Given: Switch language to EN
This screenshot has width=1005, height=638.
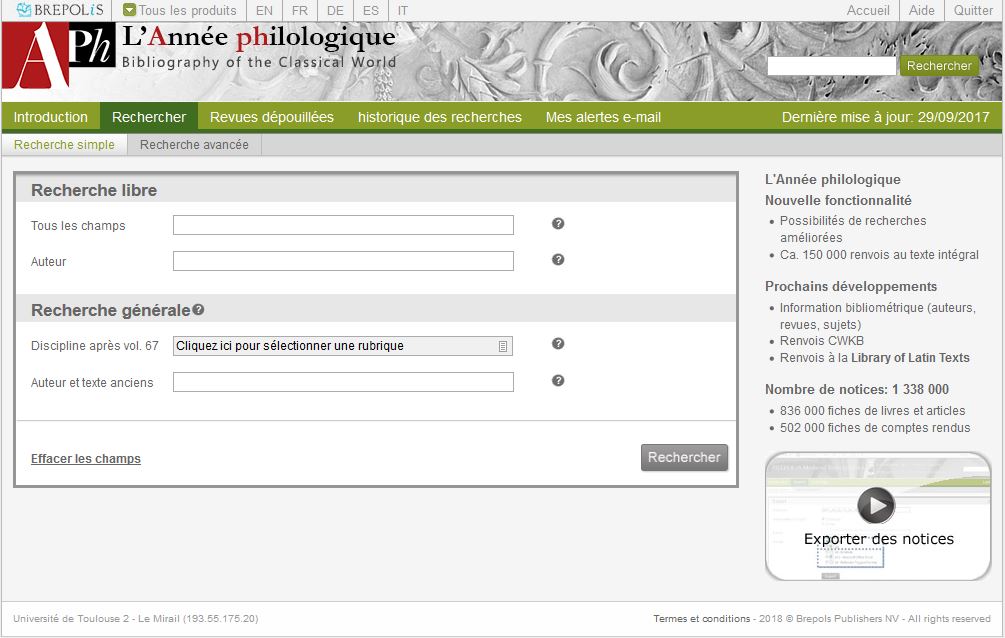Looking at the screenshot, I should point(264,10).
